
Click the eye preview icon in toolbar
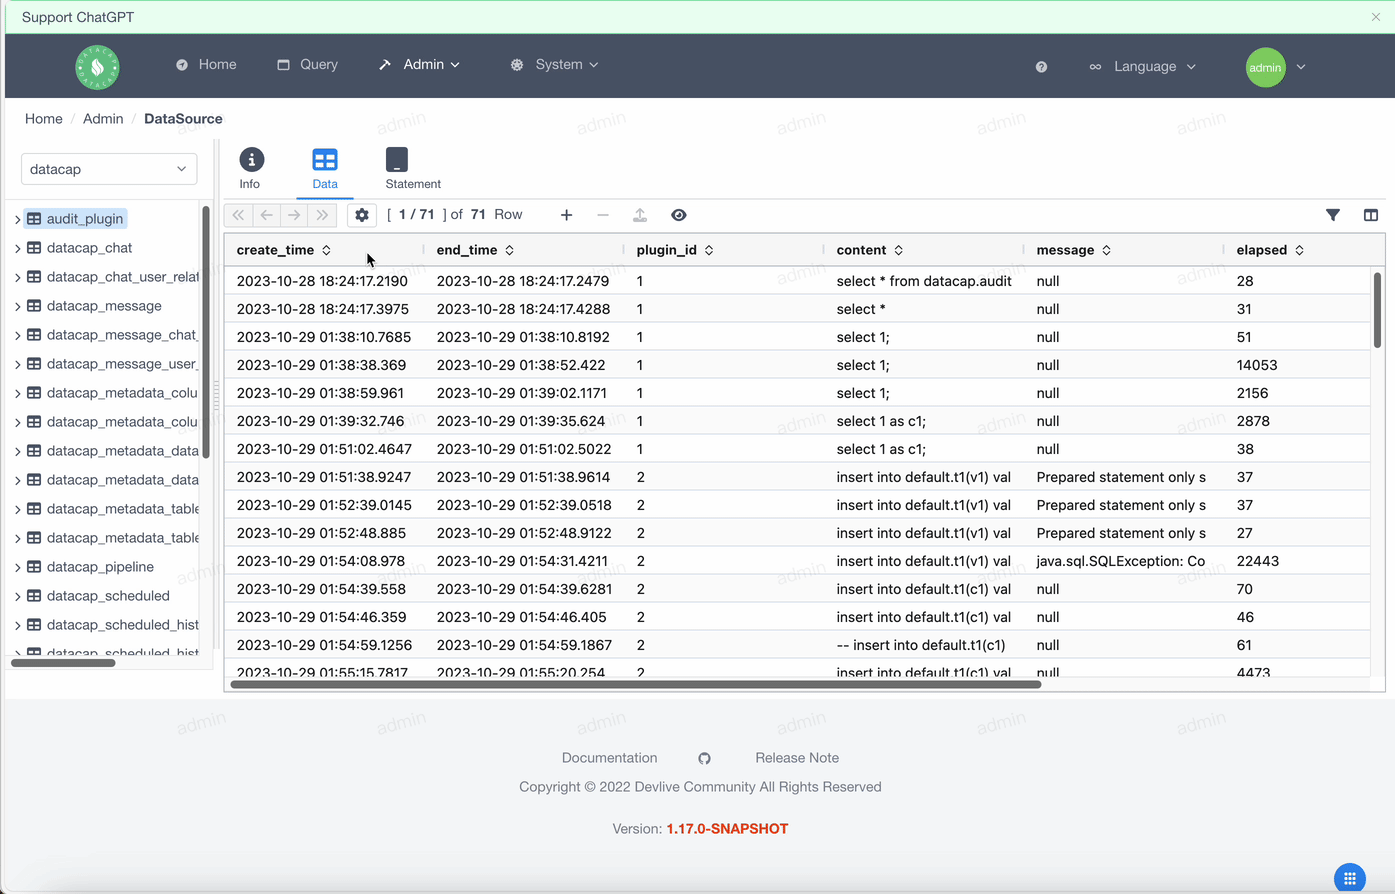679,215
